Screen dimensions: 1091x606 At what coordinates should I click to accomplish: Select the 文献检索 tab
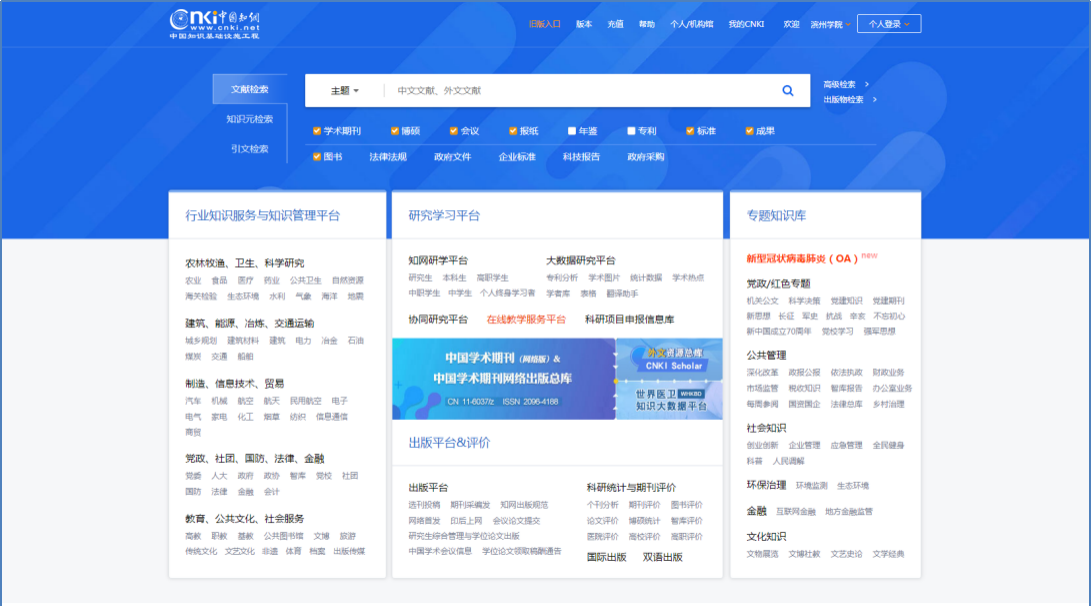[x=250, y=89]
